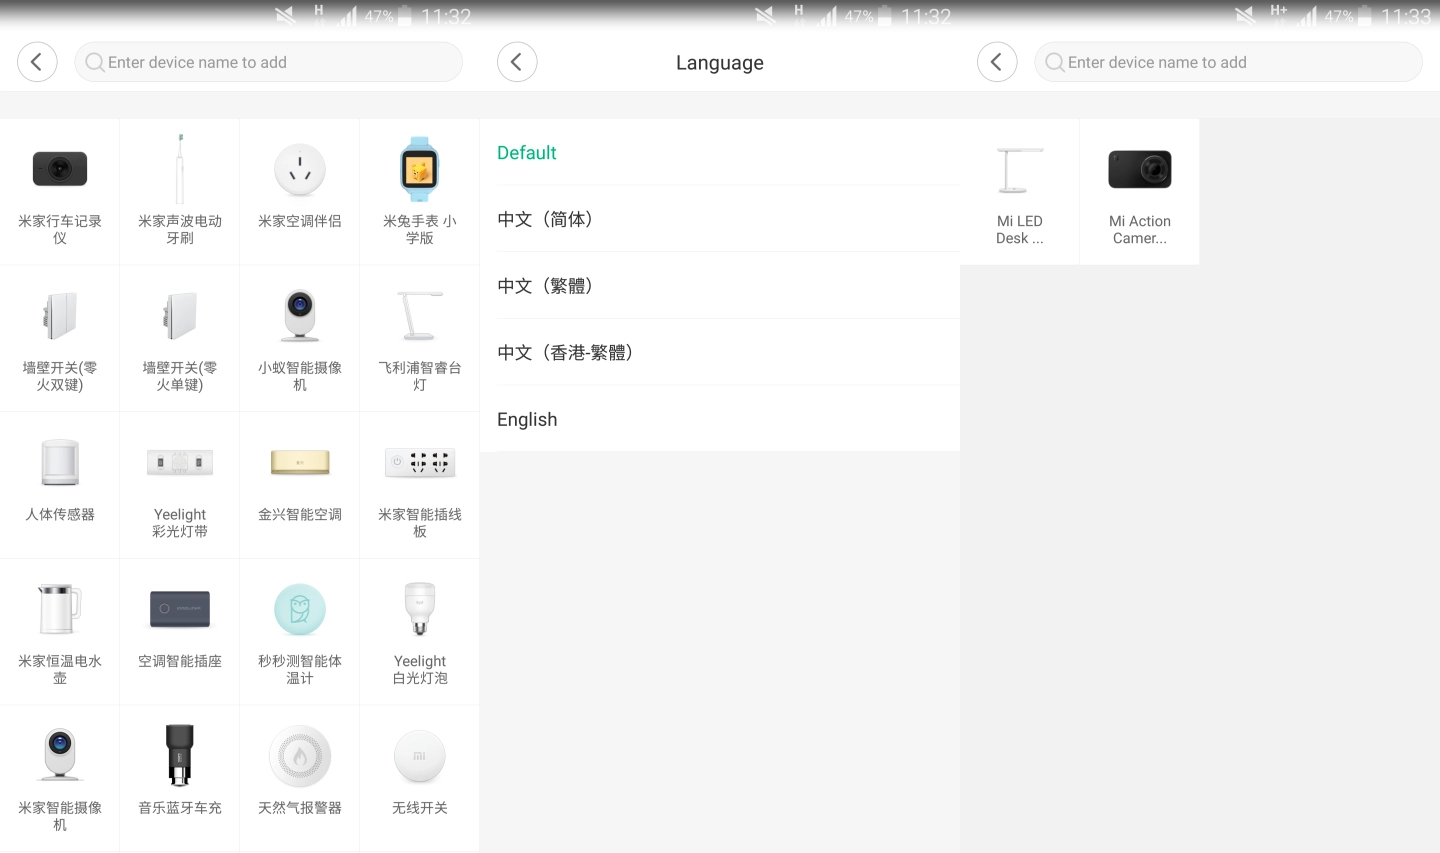The height and width of the screenshot is (853, 1440).
Task: Tap the sonic electric toothbrush icon
Action: tap(180, 170)
